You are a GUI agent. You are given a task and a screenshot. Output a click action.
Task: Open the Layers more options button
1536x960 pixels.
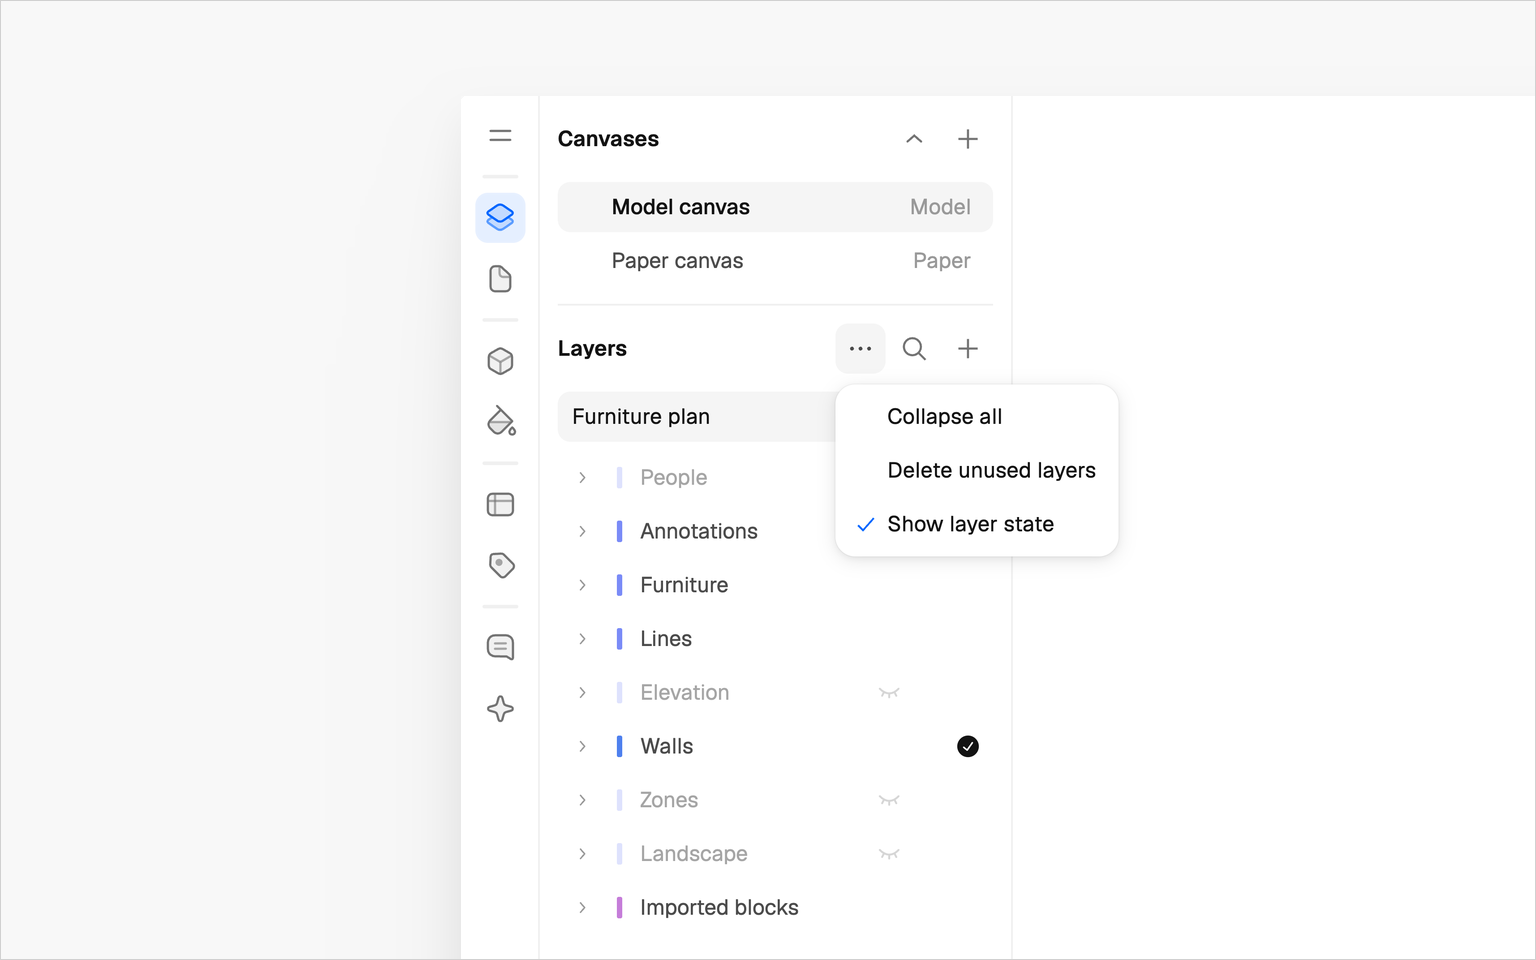click(860, 349)
